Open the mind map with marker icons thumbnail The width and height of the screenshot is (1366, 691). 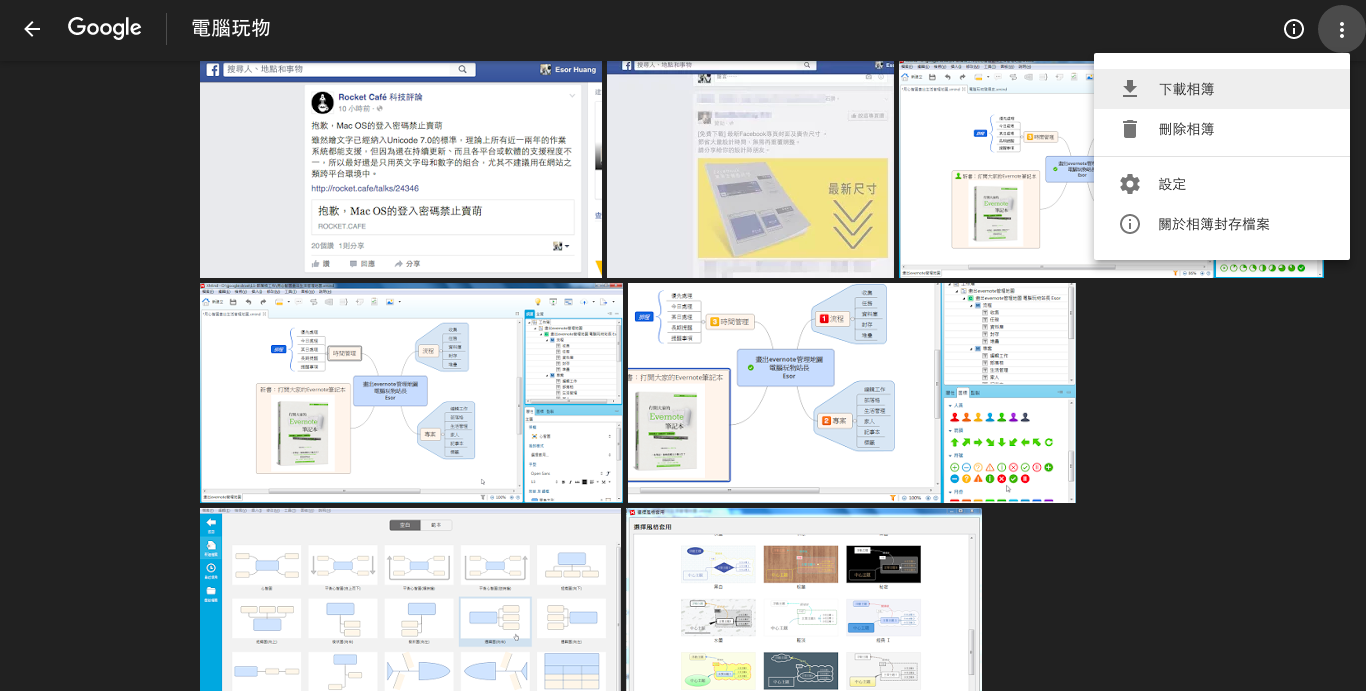pyautogui.click(x=852, y=392)
